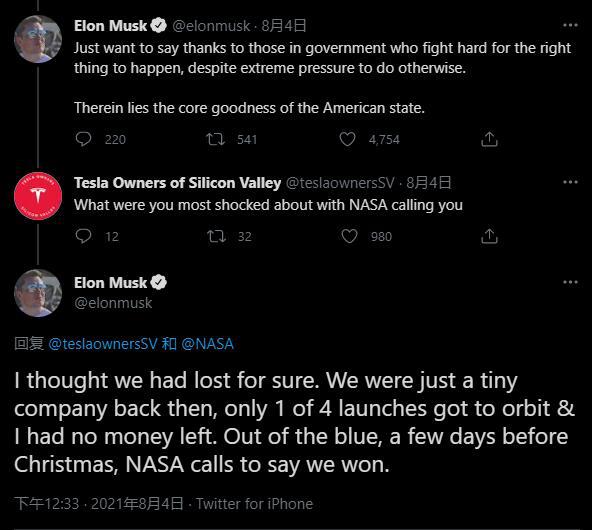Screen dimensions: 592x530
Task: Like the tweet with 980 likes
Action: coord(349,236)
